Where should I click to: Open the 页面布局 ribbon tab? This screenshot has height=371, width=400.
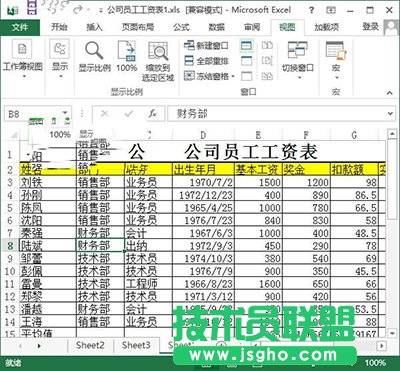pyautogui.click(x=137, y=27)
